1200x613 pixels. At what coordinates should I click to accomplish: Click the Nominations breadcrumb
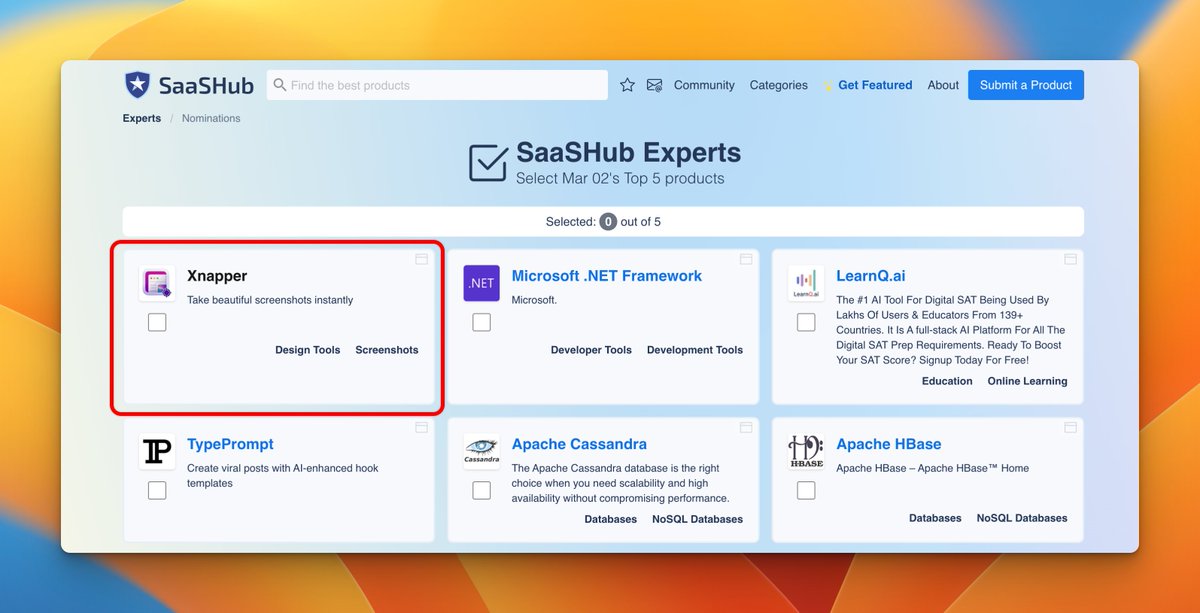pyautogui.click(x=211, y=118)
